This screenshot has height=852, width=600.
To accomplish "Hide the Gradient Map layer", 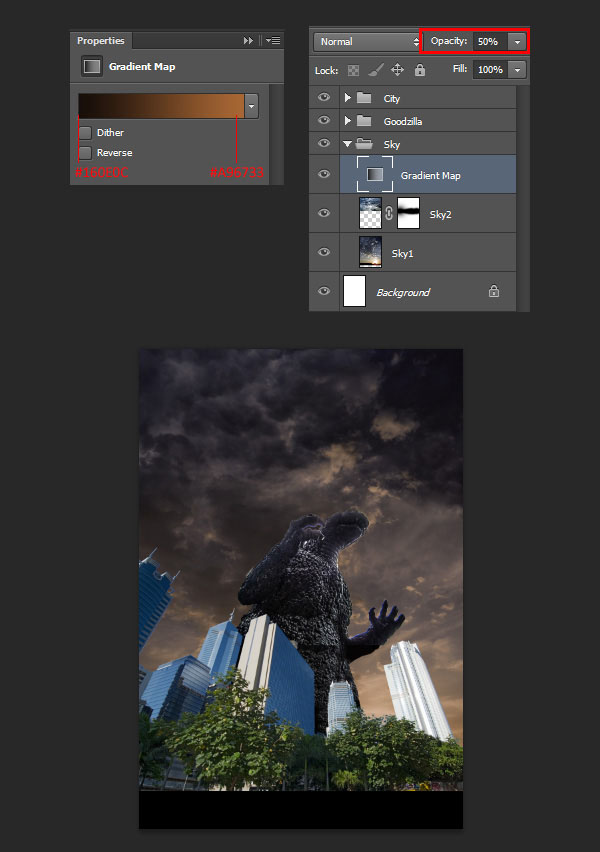I will coord(324,174).
